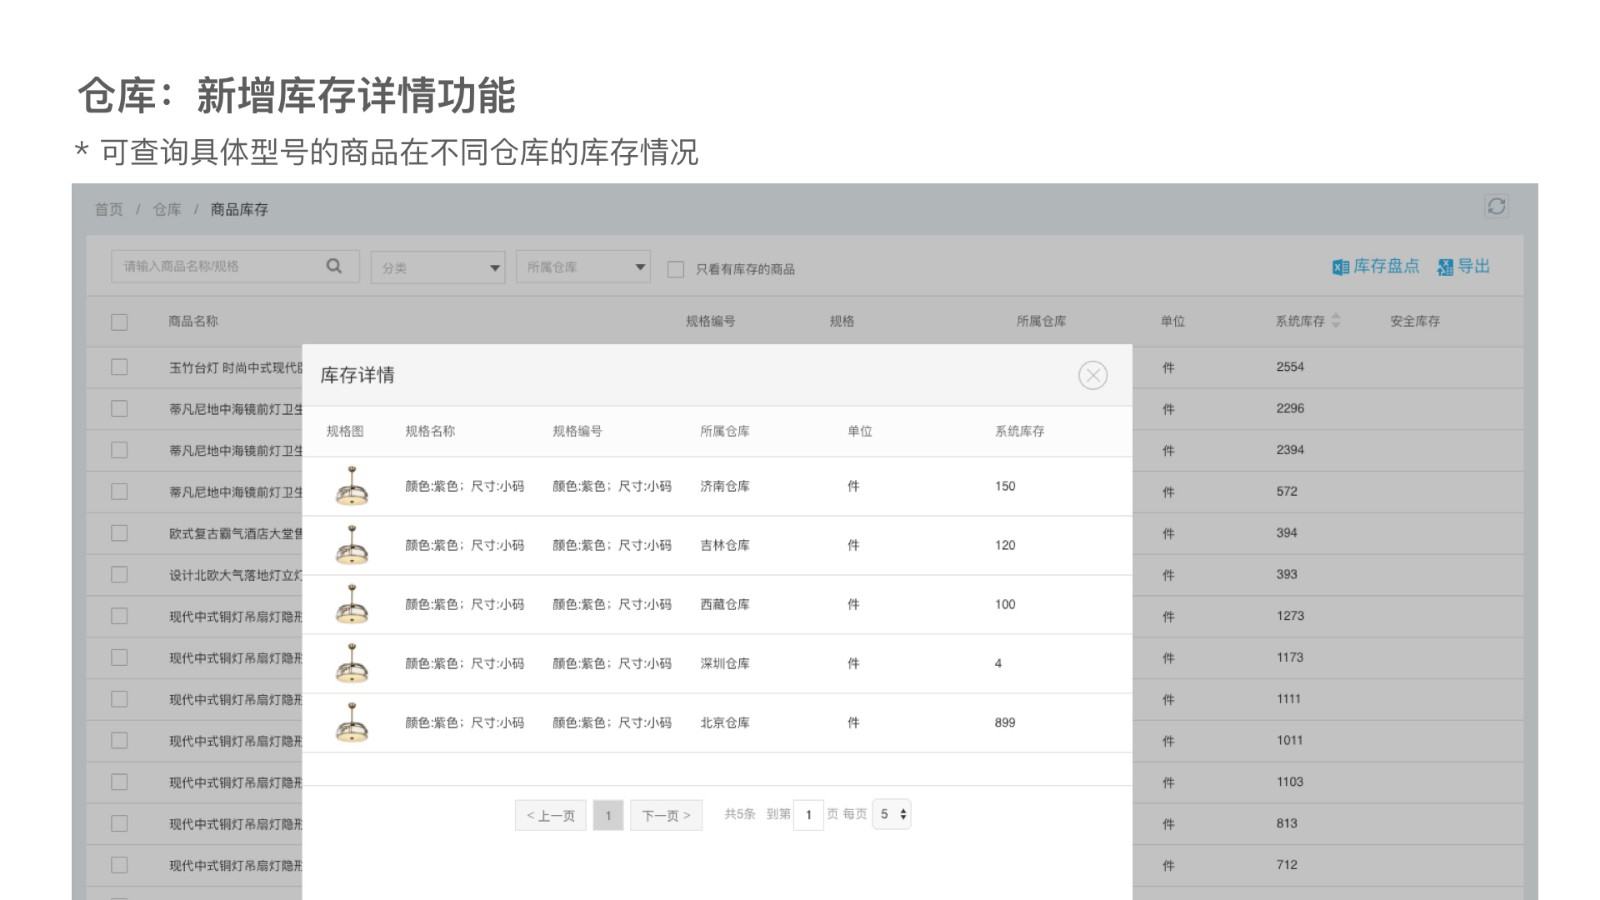1600x900 pixels.
Task: Expand the 分类 dropdown
Action: point(438,267)
